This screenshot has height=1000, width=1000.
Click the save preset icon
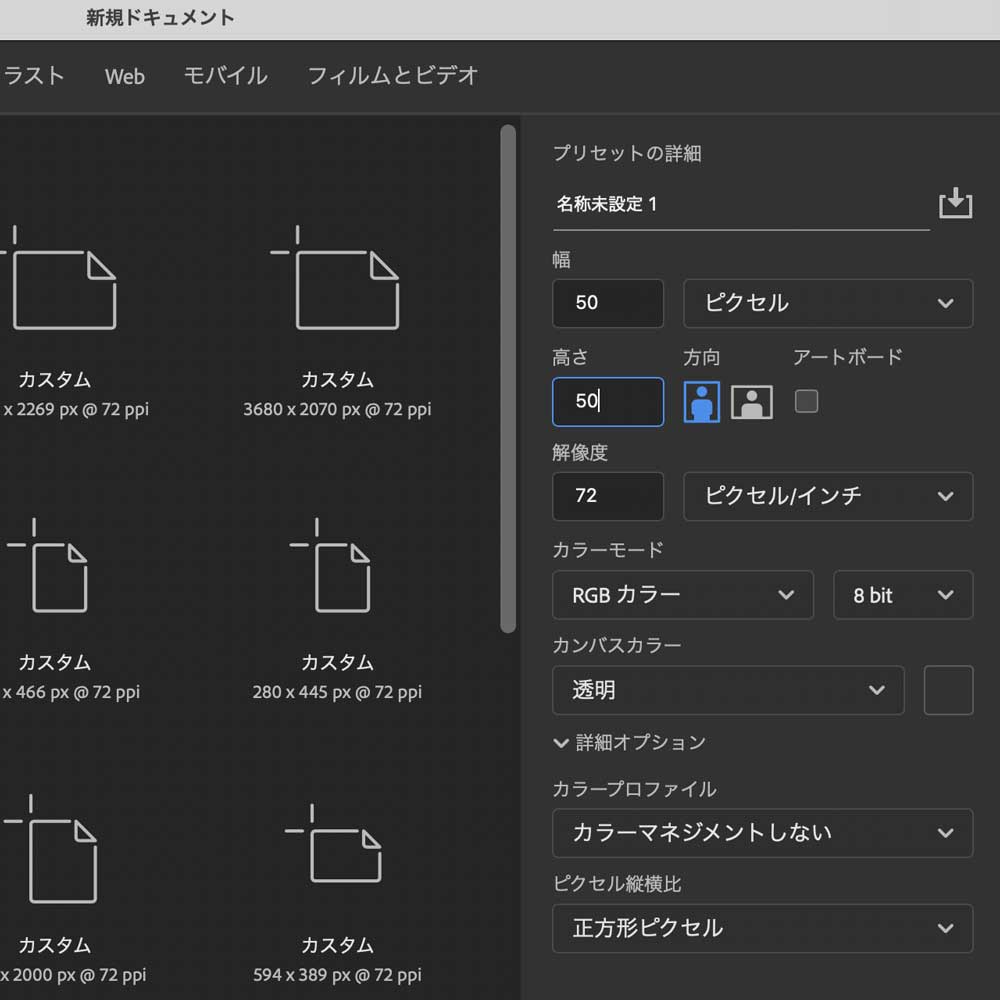pyautogui.click(x=956, y=204)
